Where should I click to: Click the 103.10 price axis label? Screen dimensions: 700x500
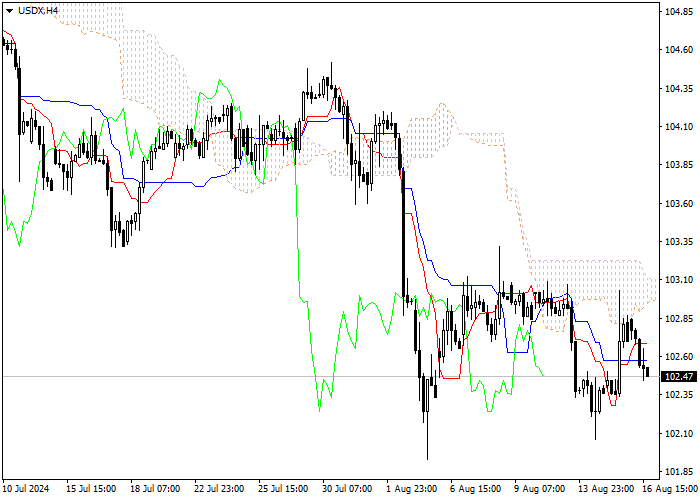pos(679,280)
